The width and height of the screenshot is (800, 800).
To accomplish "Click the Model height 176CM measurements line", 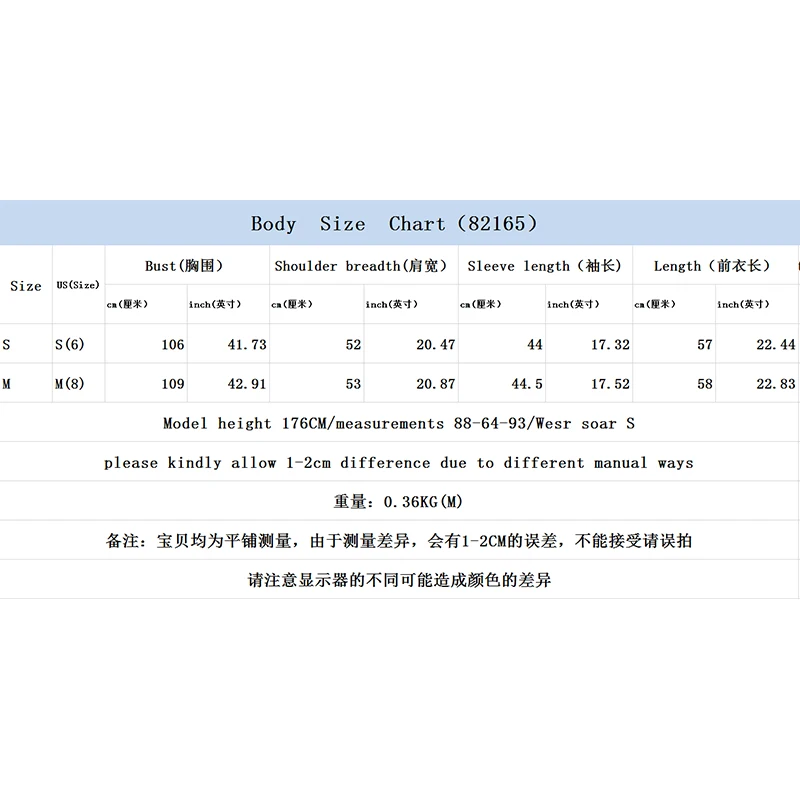I will coord(399,423).
